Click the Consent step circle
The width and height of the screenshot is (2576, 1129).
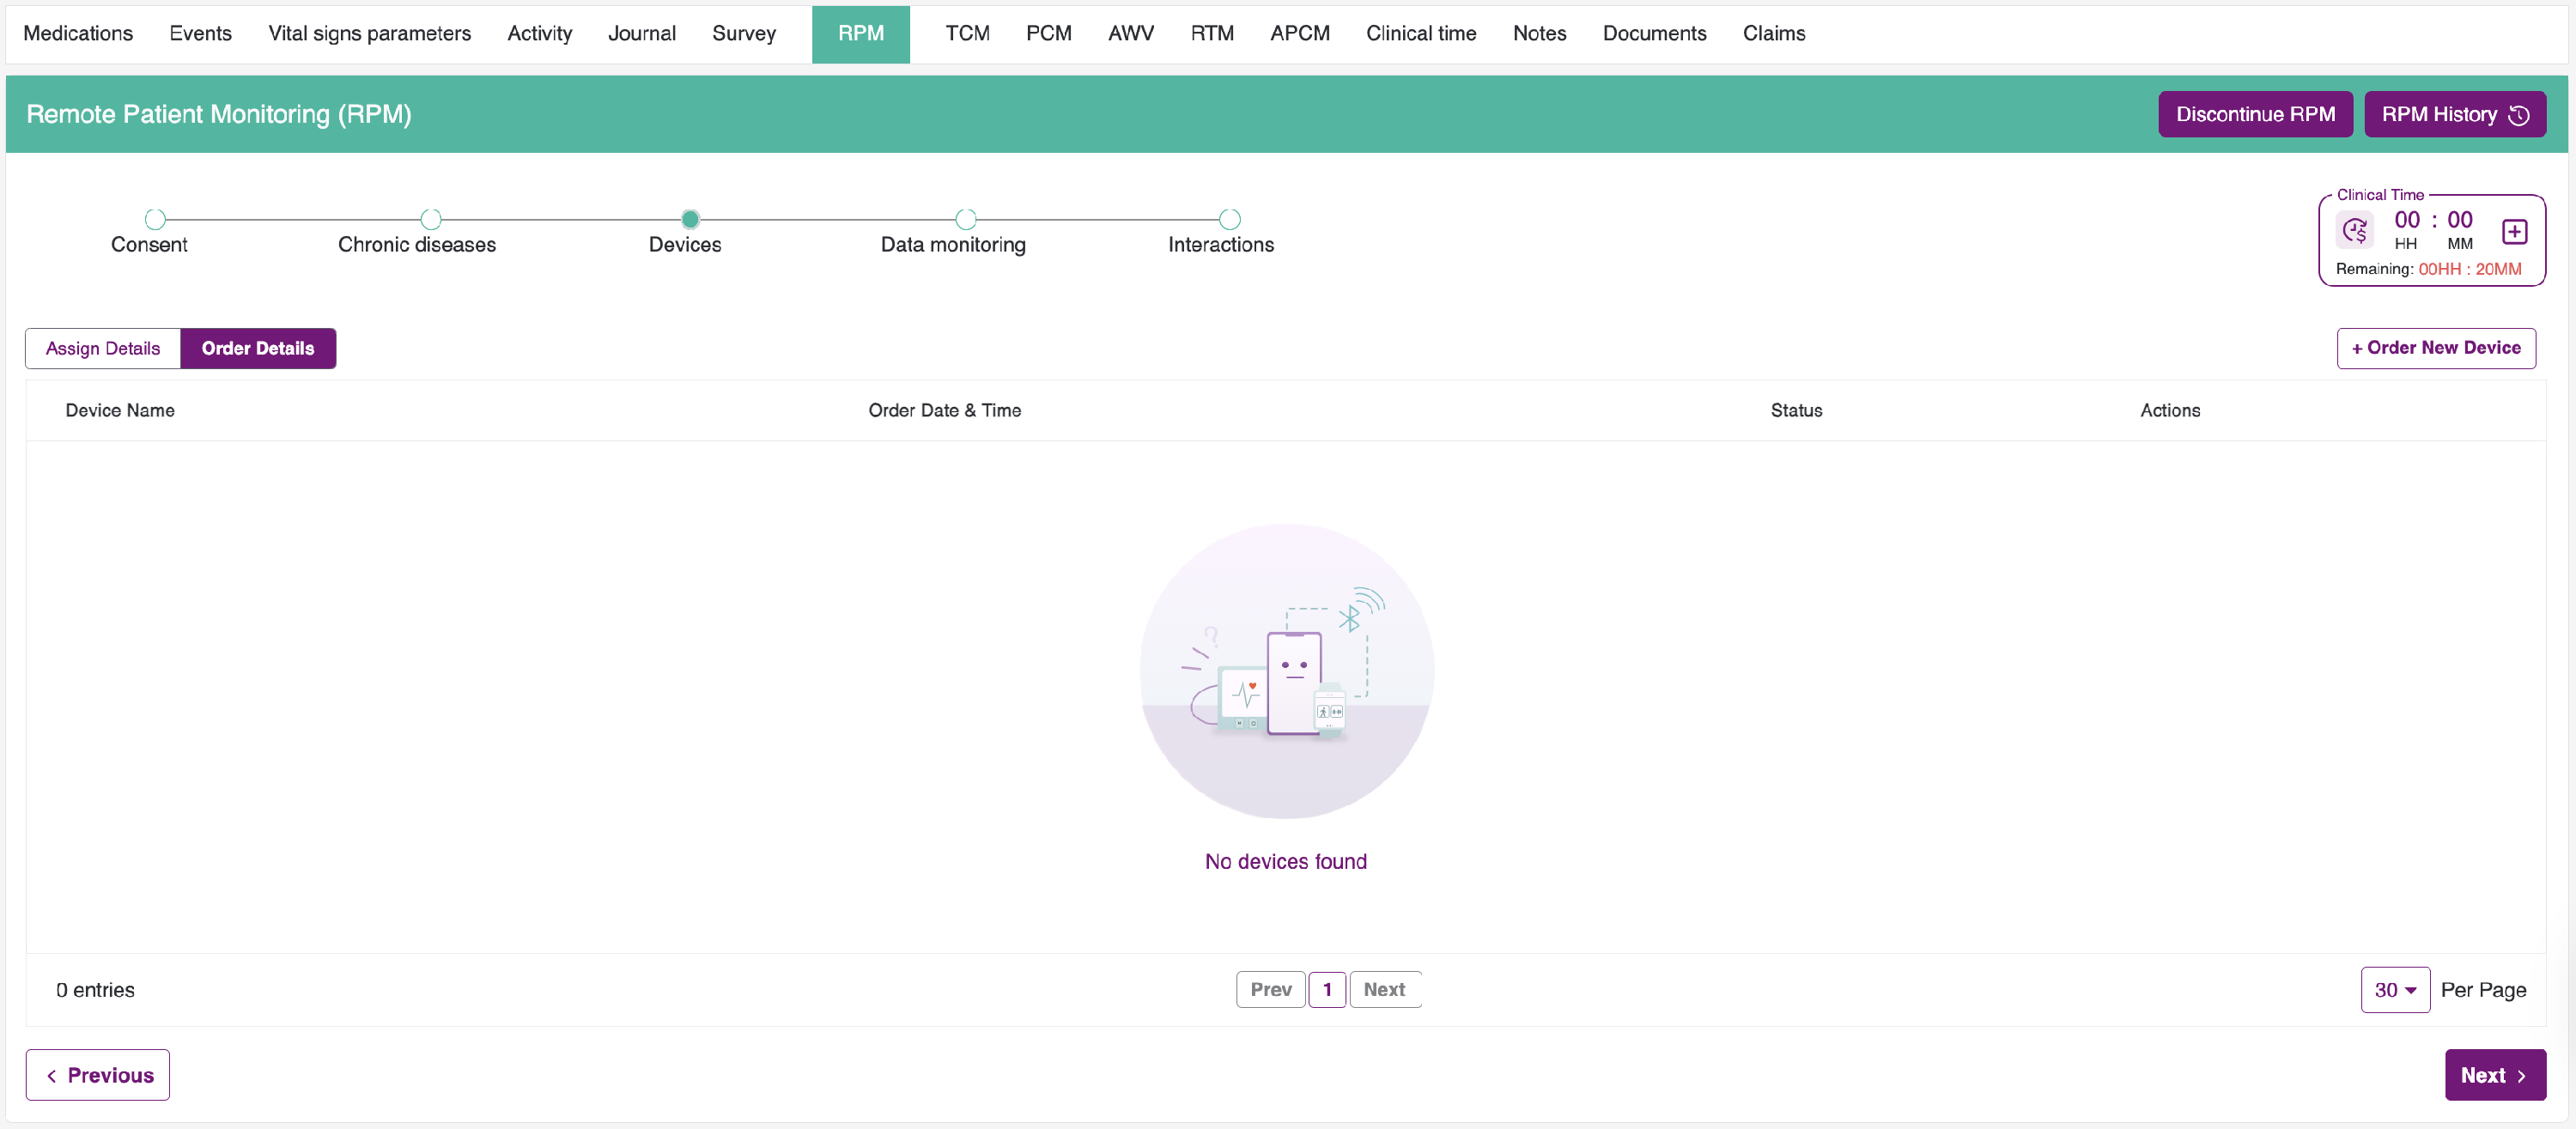pos(155,219)
